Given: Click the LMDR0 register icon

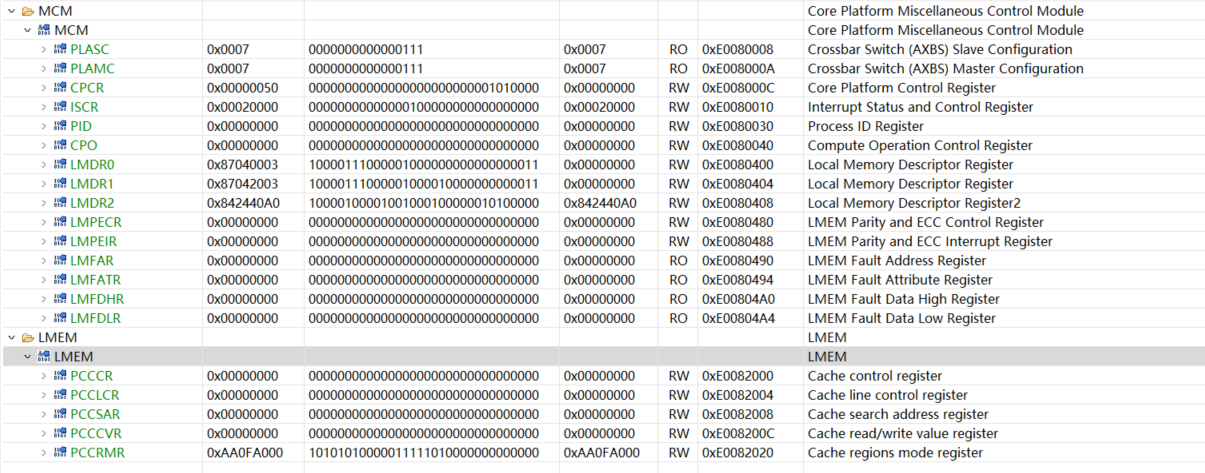Looking at the screenshot, I should coord(60,165).
